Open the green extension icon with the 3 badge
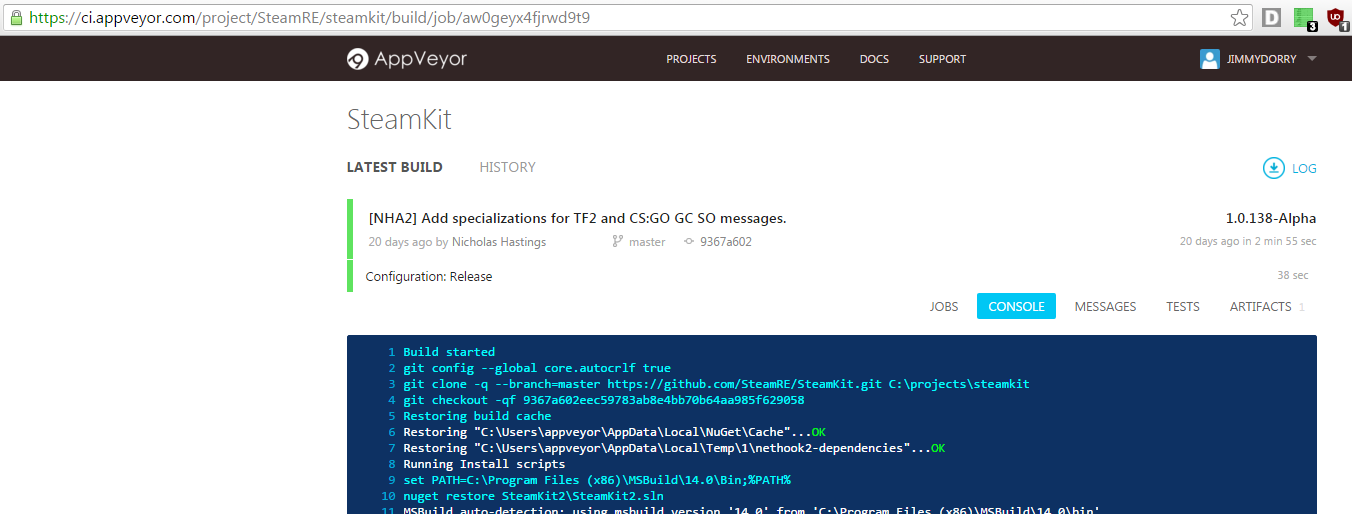This screenshot has height=514, width=1352. [x=1304, y=18]
